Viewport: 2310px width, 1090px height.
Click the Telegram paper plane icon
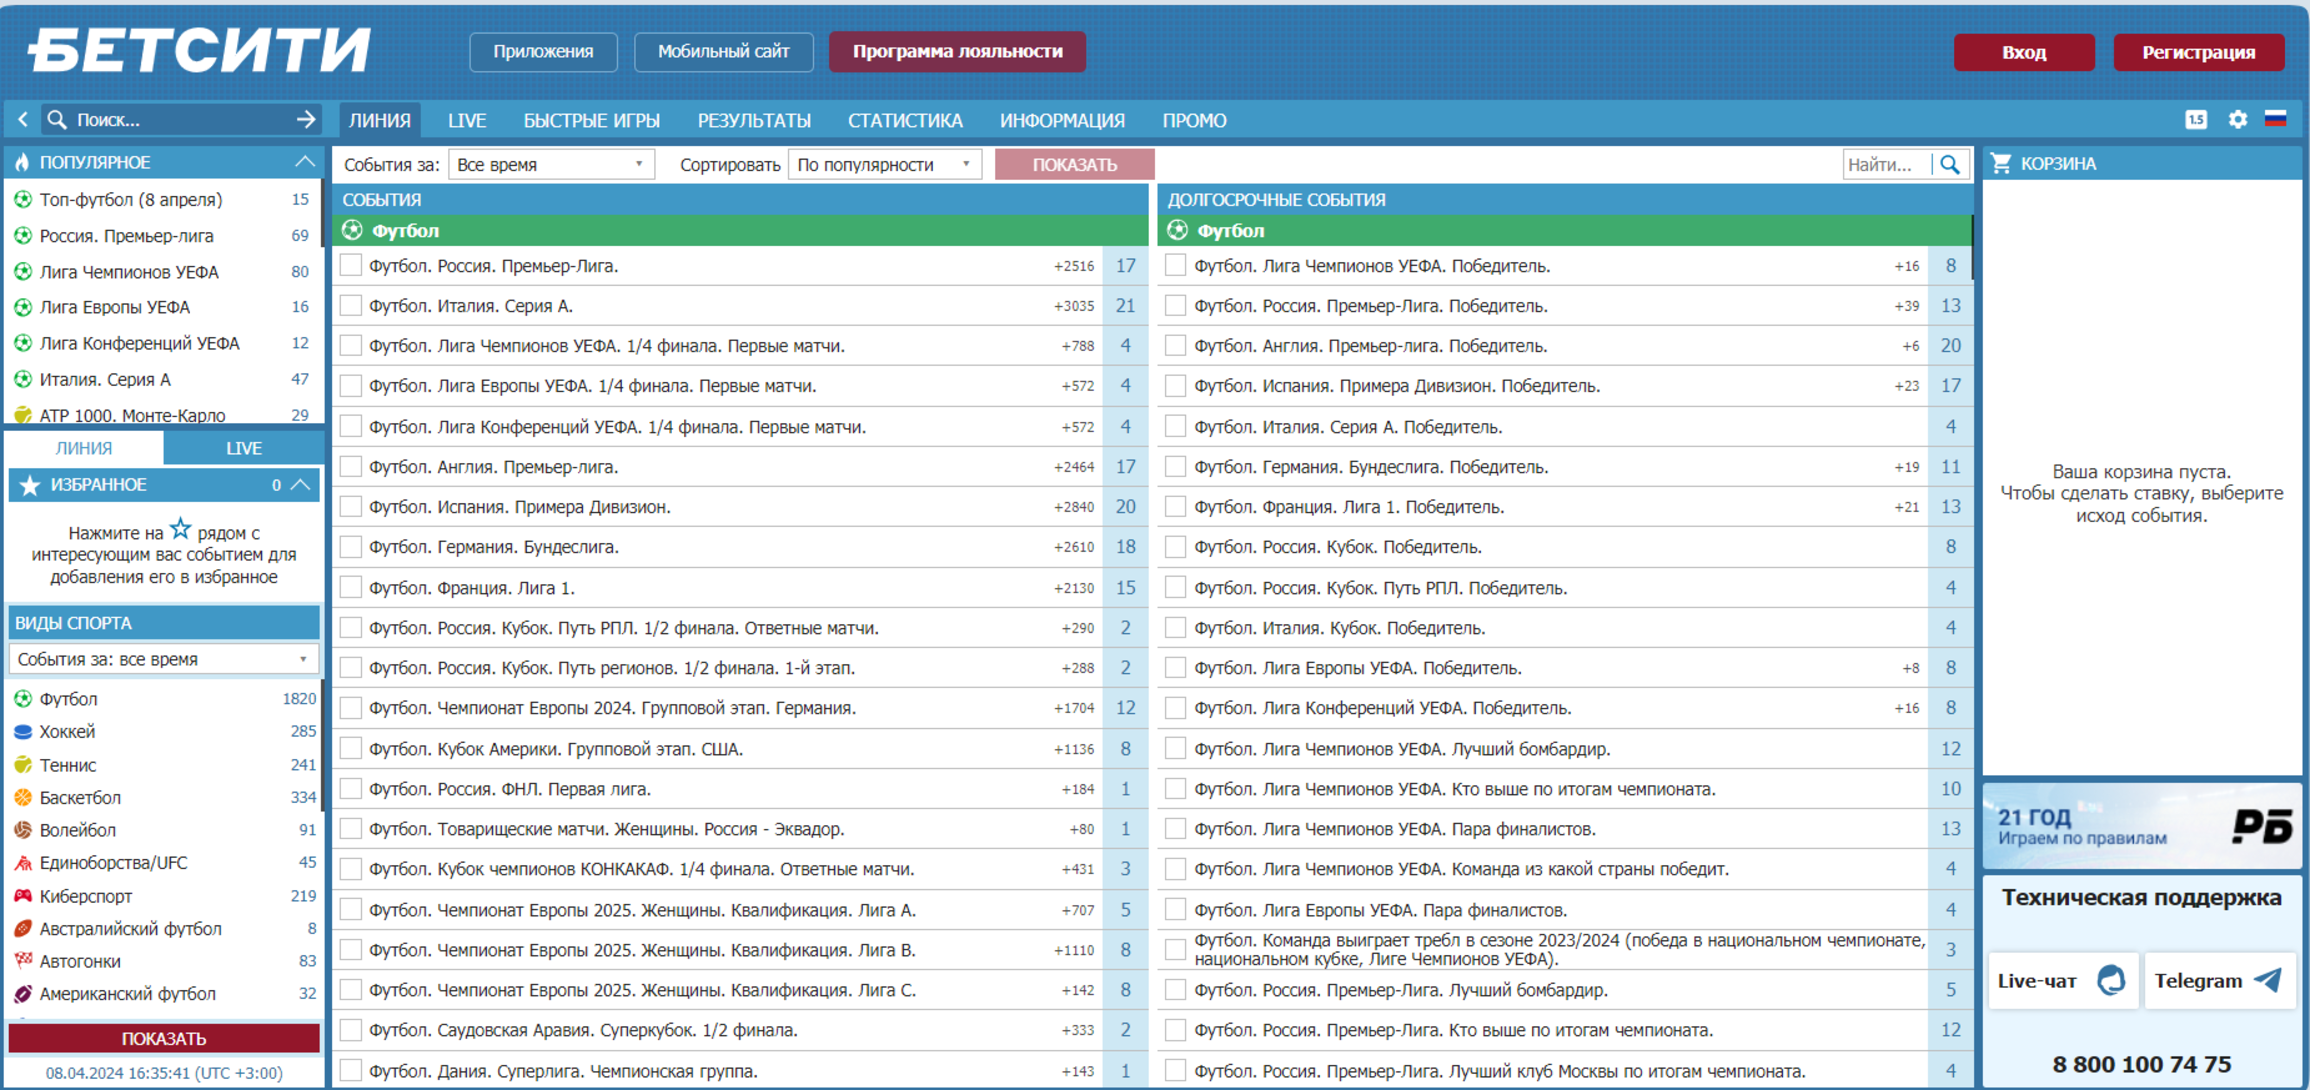pos(2268,980)
